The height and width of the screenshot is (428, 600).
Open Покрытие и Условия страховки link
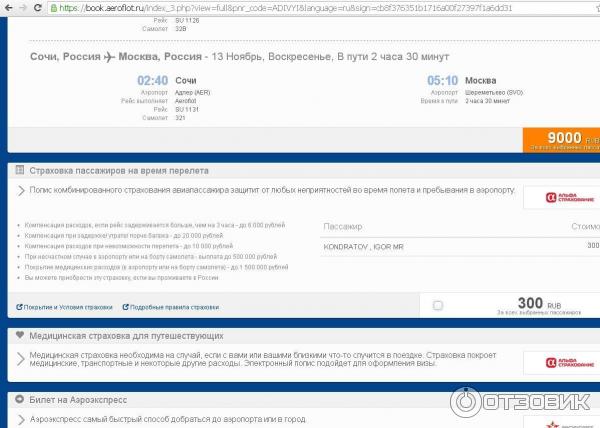click(x=68, y=307)
